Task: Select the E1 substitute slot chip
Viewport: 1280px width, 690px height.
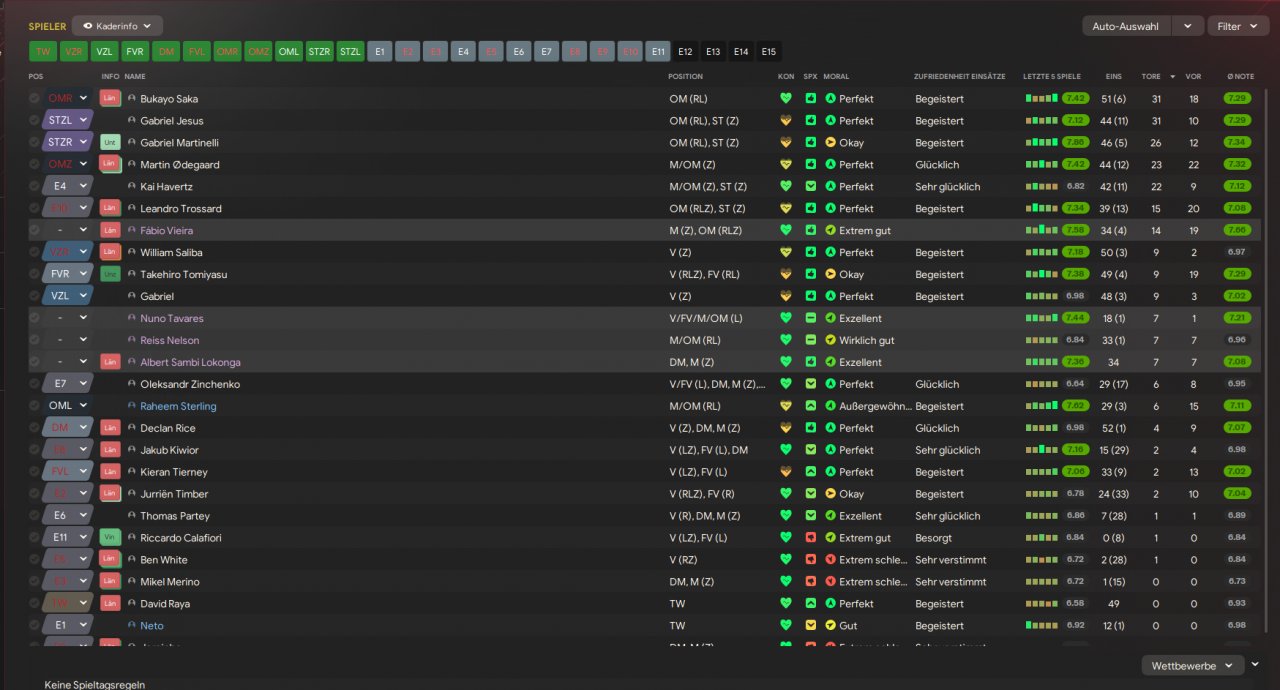Action: point(380,51)
